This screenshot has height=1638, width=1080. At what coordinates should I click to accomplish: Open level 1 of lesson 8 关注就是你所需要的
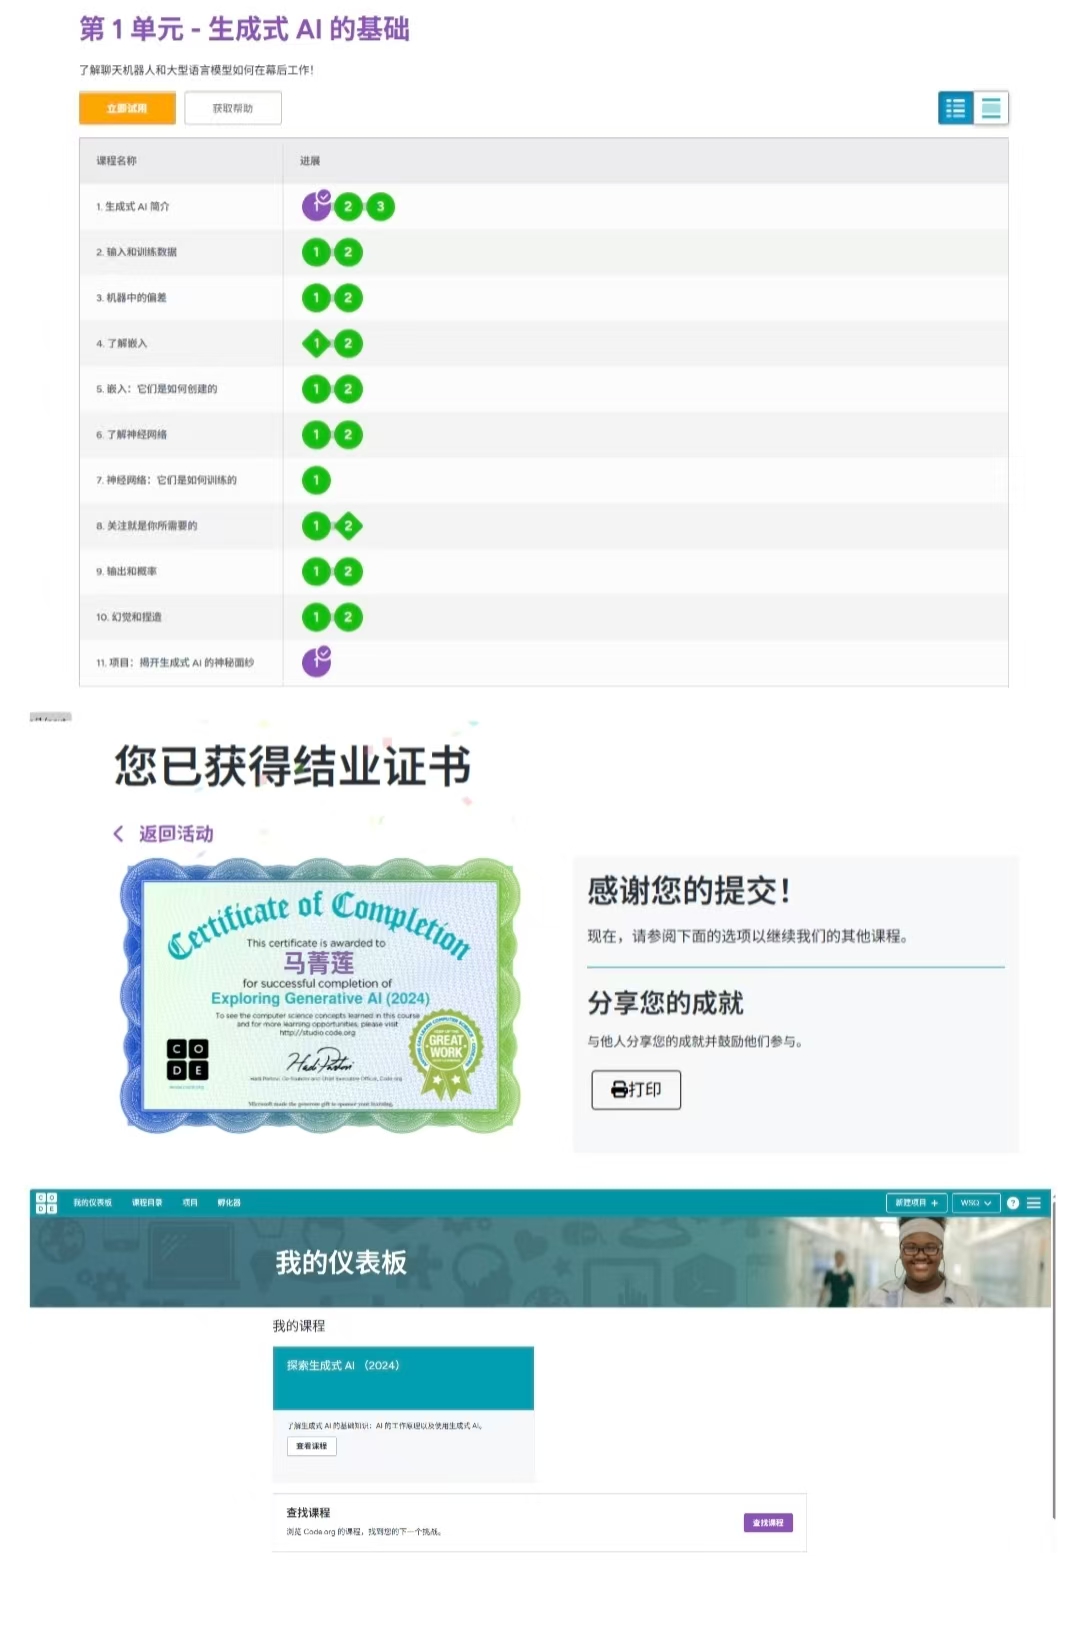pyautogui.click(x=316, y=526)
